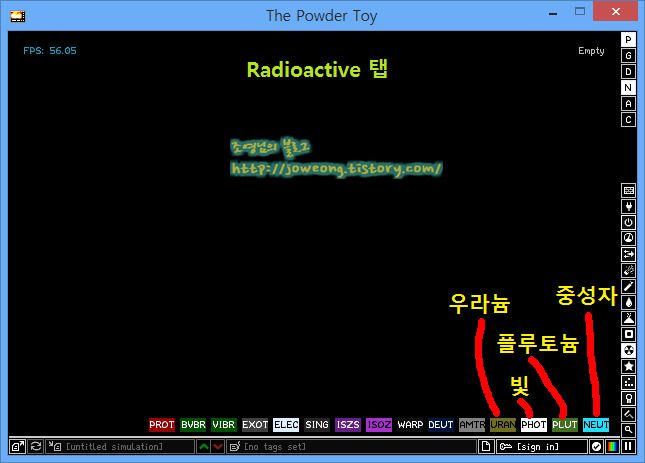Toggle the A ambient heat option
This screenshot has height=463, width=645.
pyautogui.click(x=628, y=104)
